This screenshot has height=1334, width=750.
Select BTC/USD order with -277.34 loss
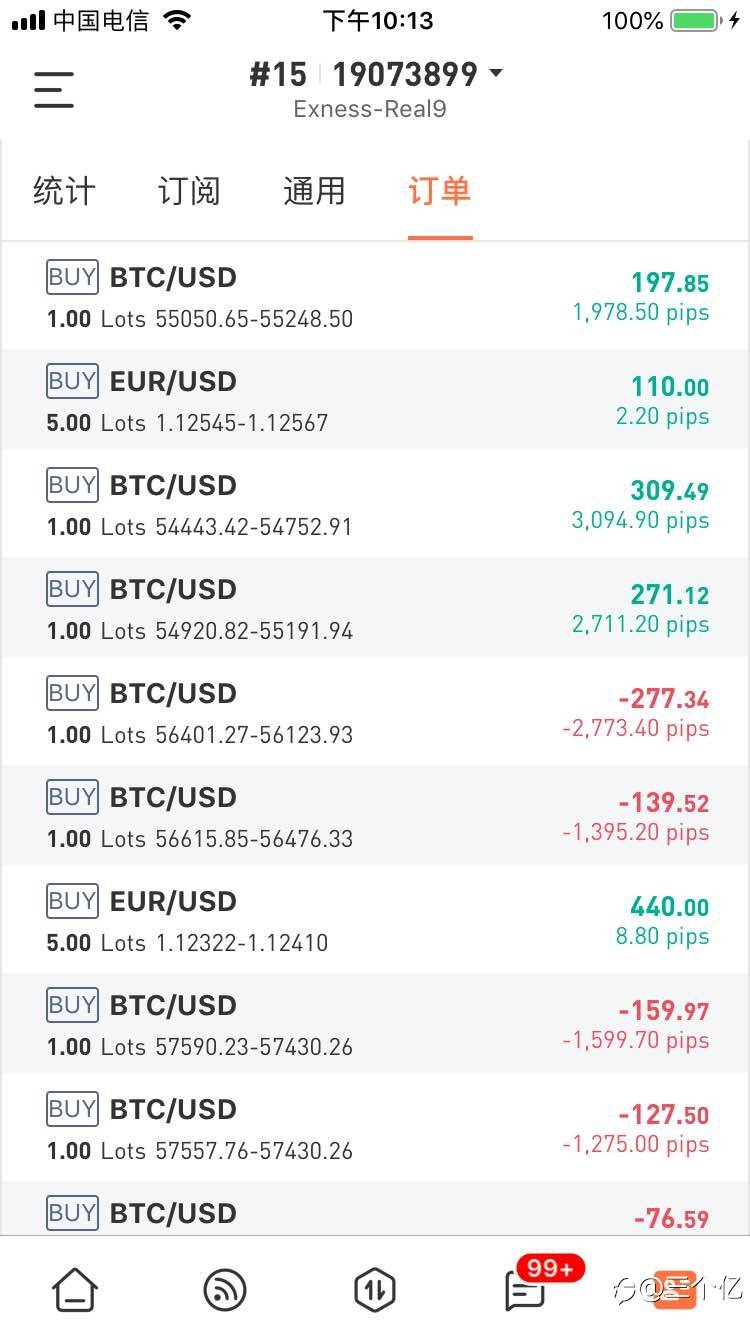point(375,713)
